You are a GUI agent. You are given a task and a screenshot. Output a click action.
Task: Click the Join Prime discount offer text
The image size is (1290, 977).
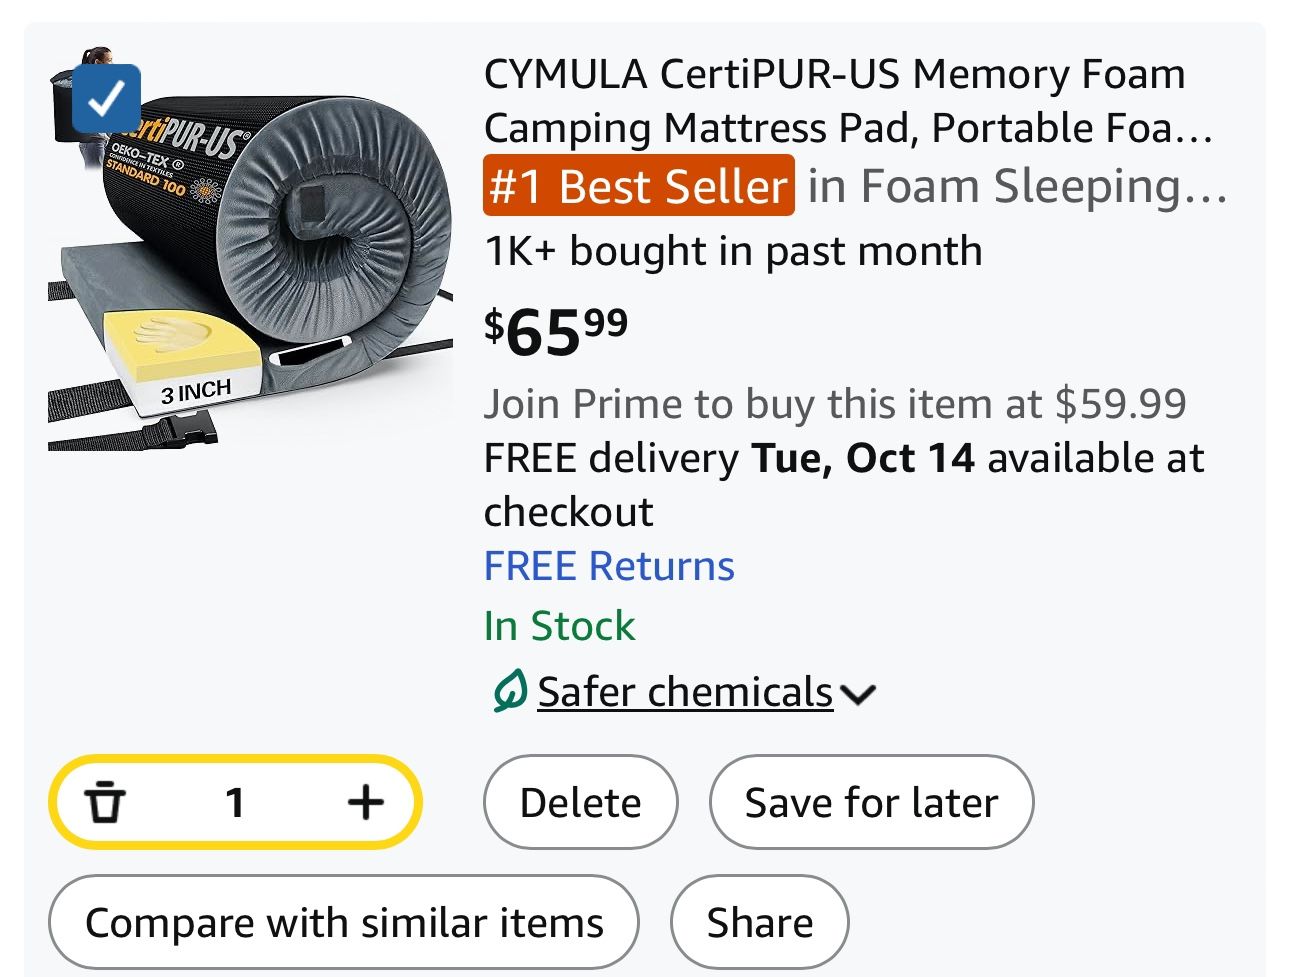tap(835, 404)
